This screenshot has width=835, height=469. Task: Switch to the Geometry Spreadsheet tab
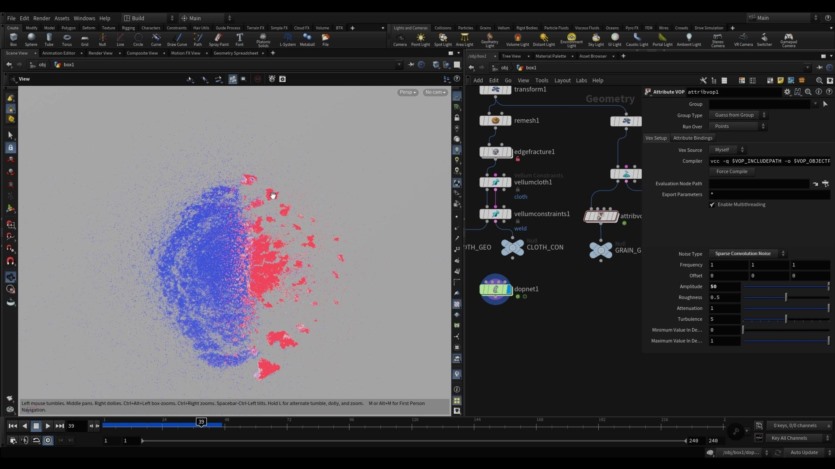pos(235,53)
